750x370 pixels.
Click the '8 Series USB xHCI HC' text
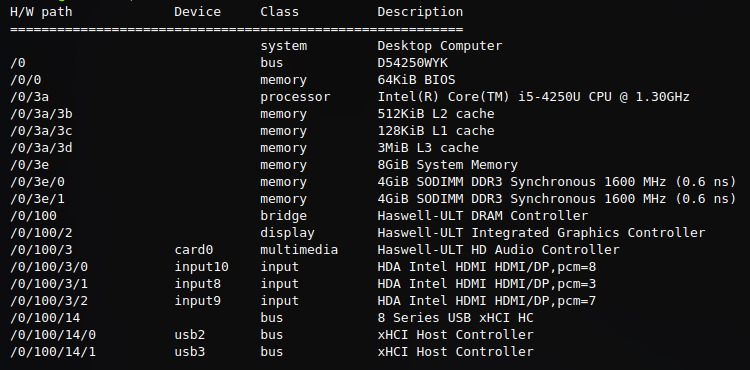point(455,318)
